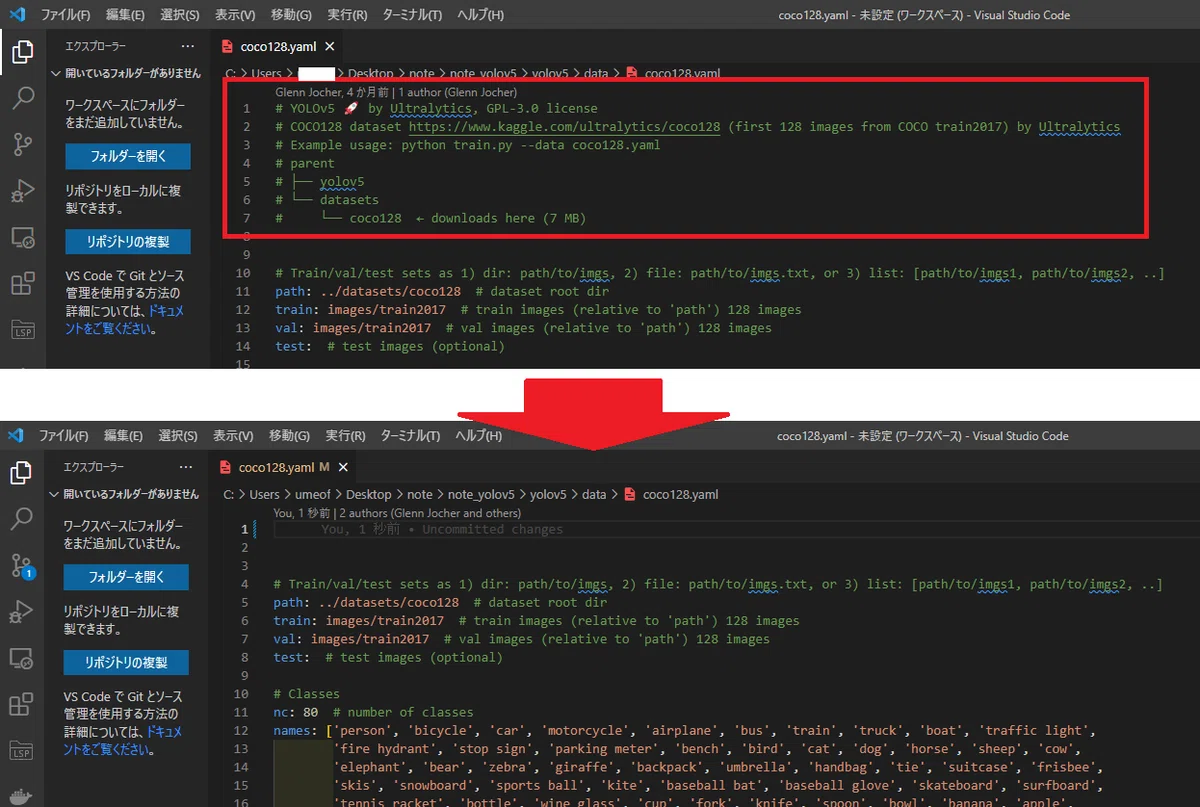1200x807 pixels.
Task: Open Extensions view in the lower VS Code window
Action: pyautogui.click(x=22, y=704)
